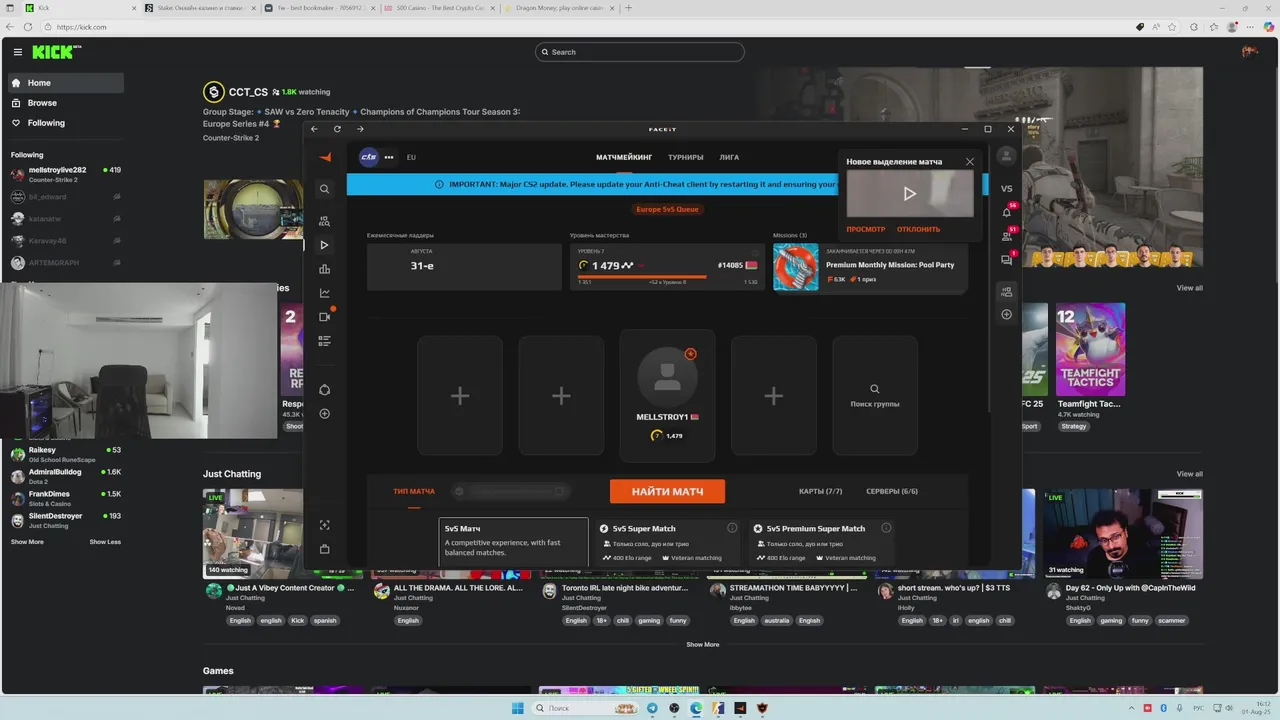Select the ТИП МАТЧА tab
This screenshot has width=1280, height=720.
[x=414, y=491]
